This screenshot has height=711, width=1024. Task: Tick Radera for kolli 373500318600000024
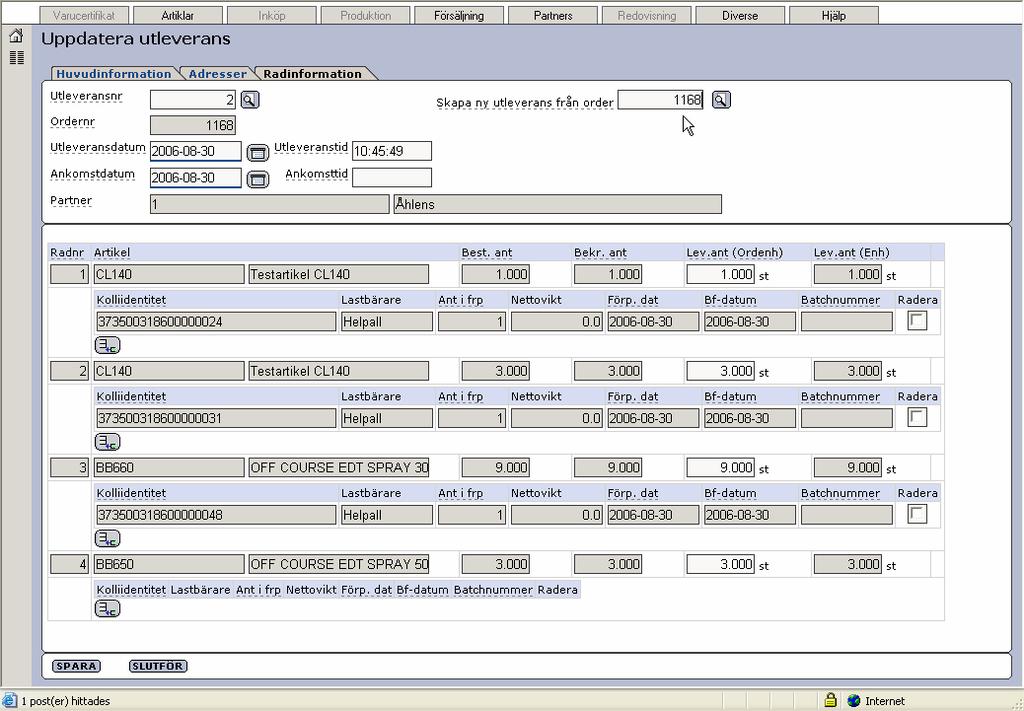pyautogui.click(x=917, y=321)
